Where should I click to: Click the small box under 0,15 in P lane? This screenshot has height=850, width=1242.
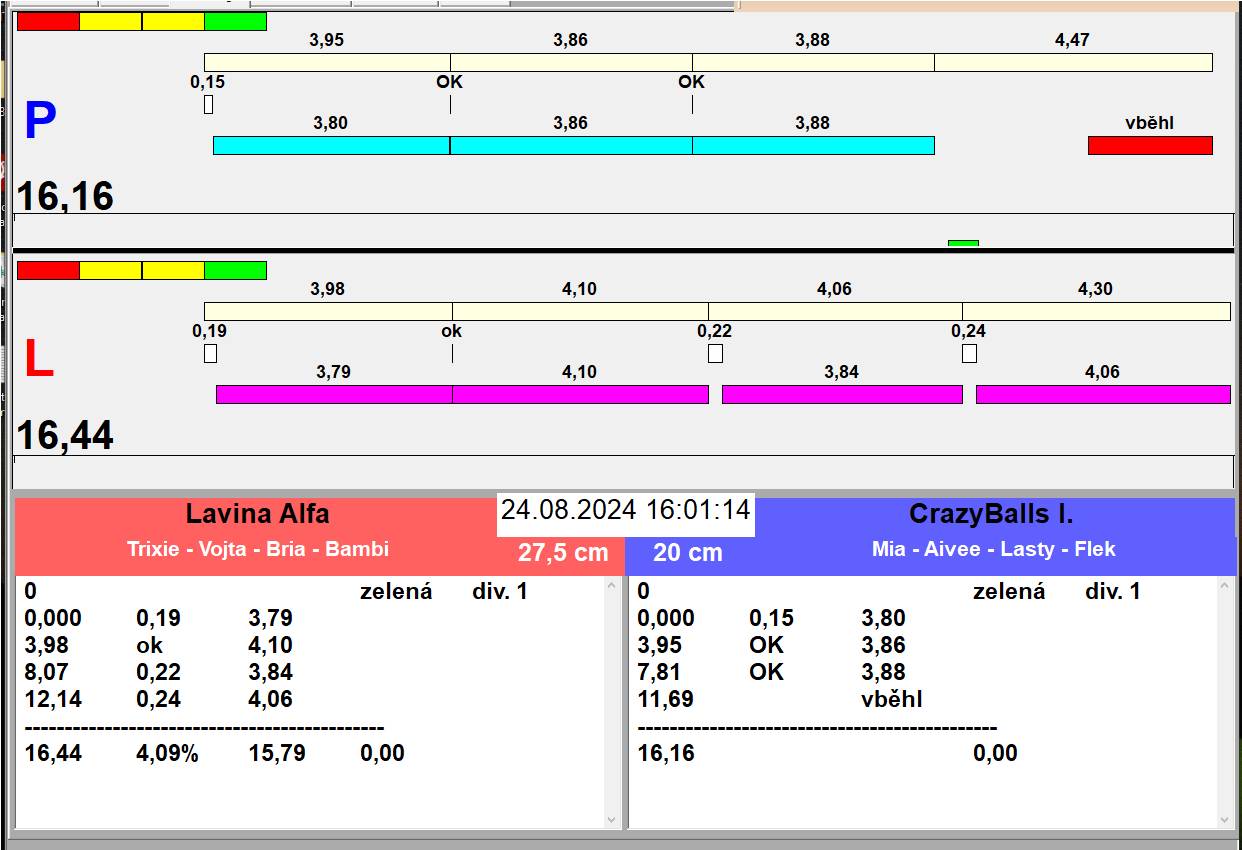click(x=208, y=104)
